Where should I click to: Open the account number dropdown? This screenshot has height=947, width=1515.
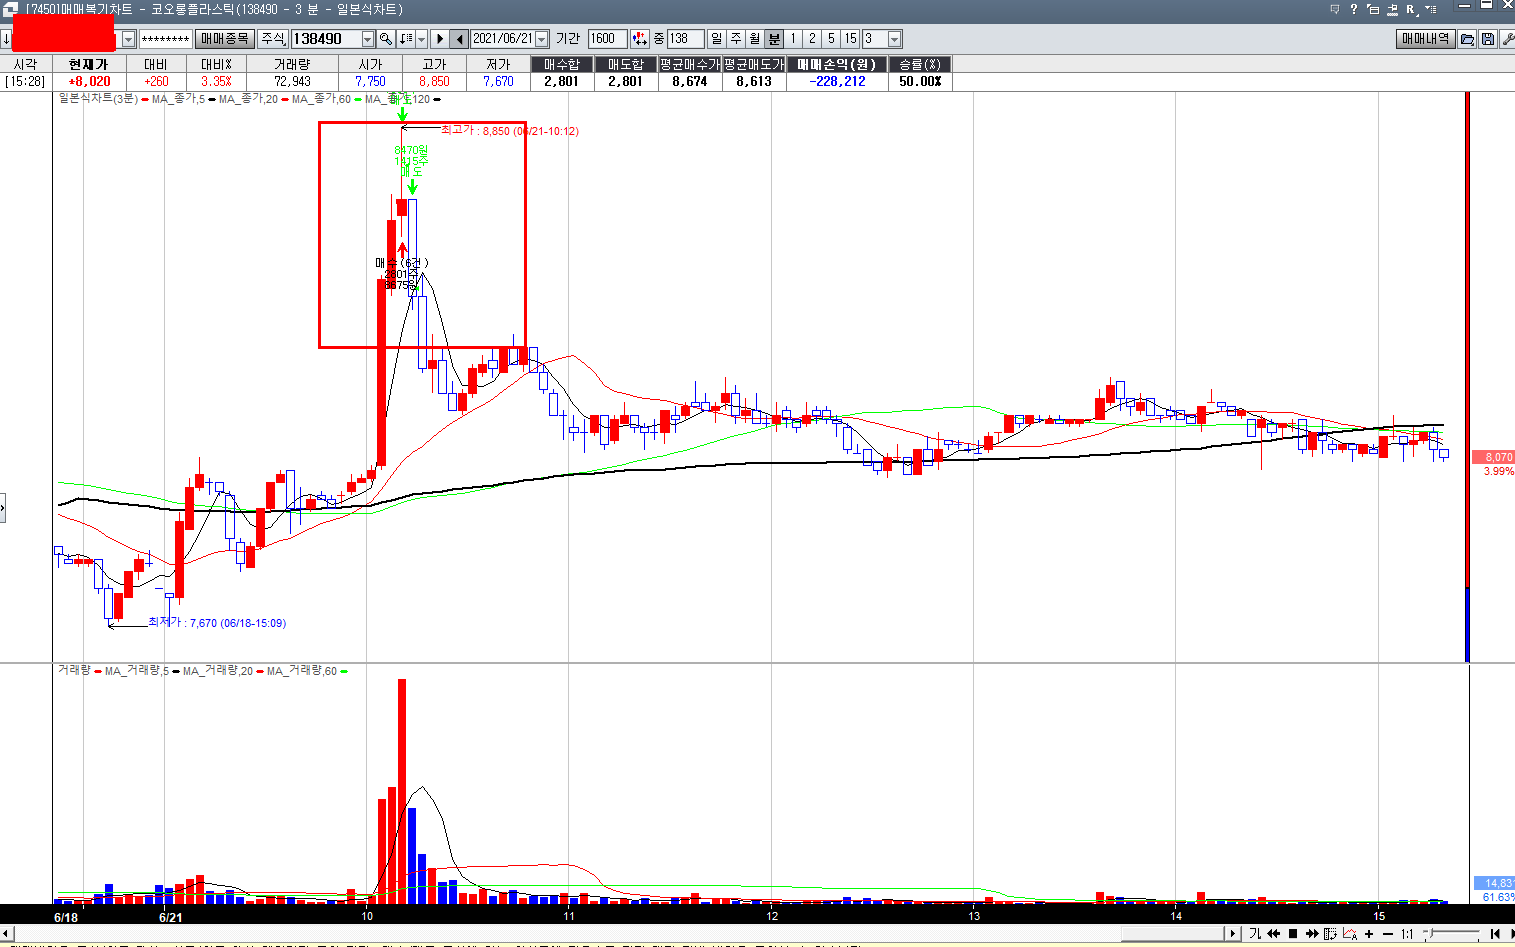[x=129, y=39]
